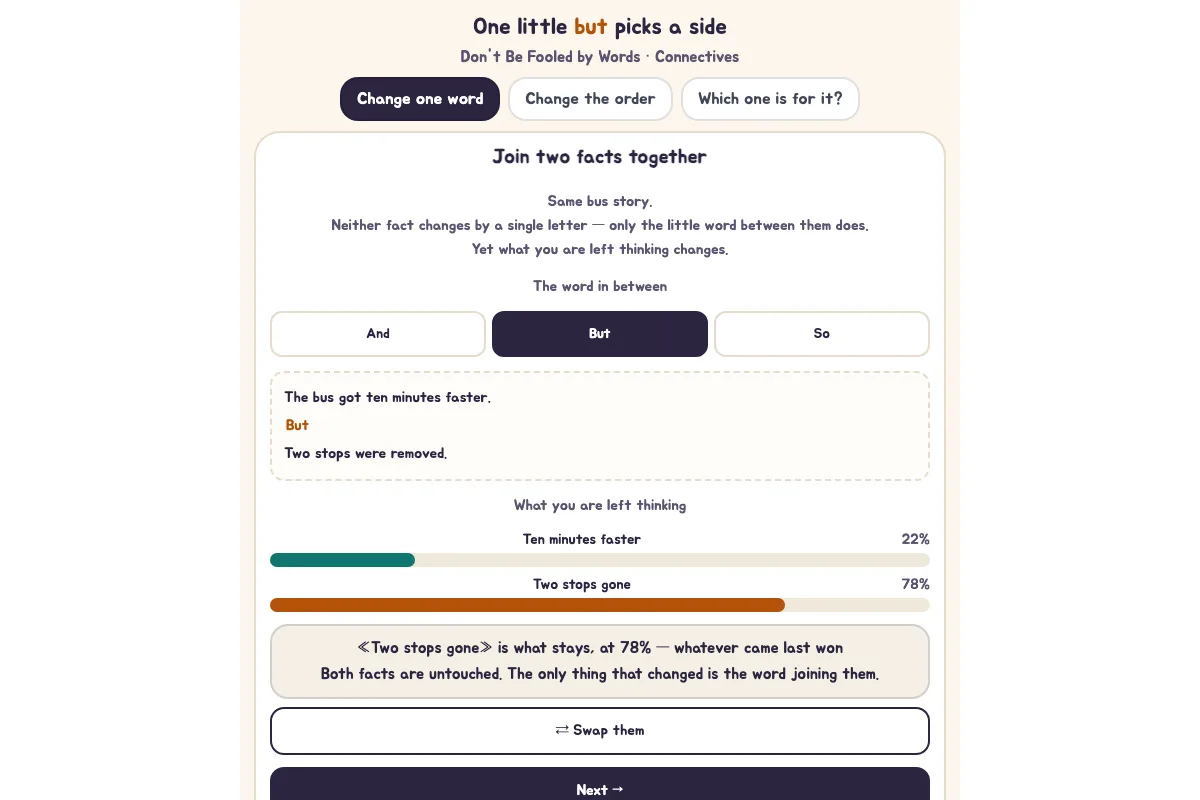This screenshot has height=800, width=1200.
Task: Click the 'Join two facts together' heading
Action: pos(600,157)
